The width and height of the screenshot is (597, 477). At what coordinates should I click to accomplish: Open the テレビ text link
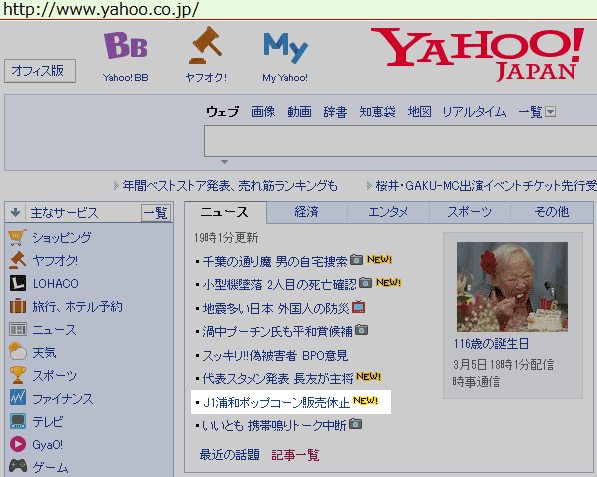[x=48, y=422]
